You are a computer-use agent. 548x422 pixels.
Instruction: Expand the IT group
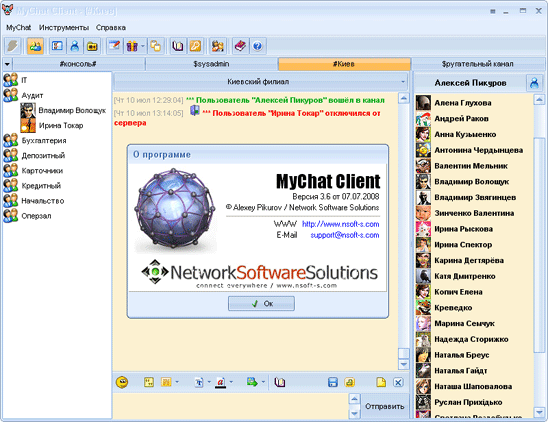[x=15, y=80]
